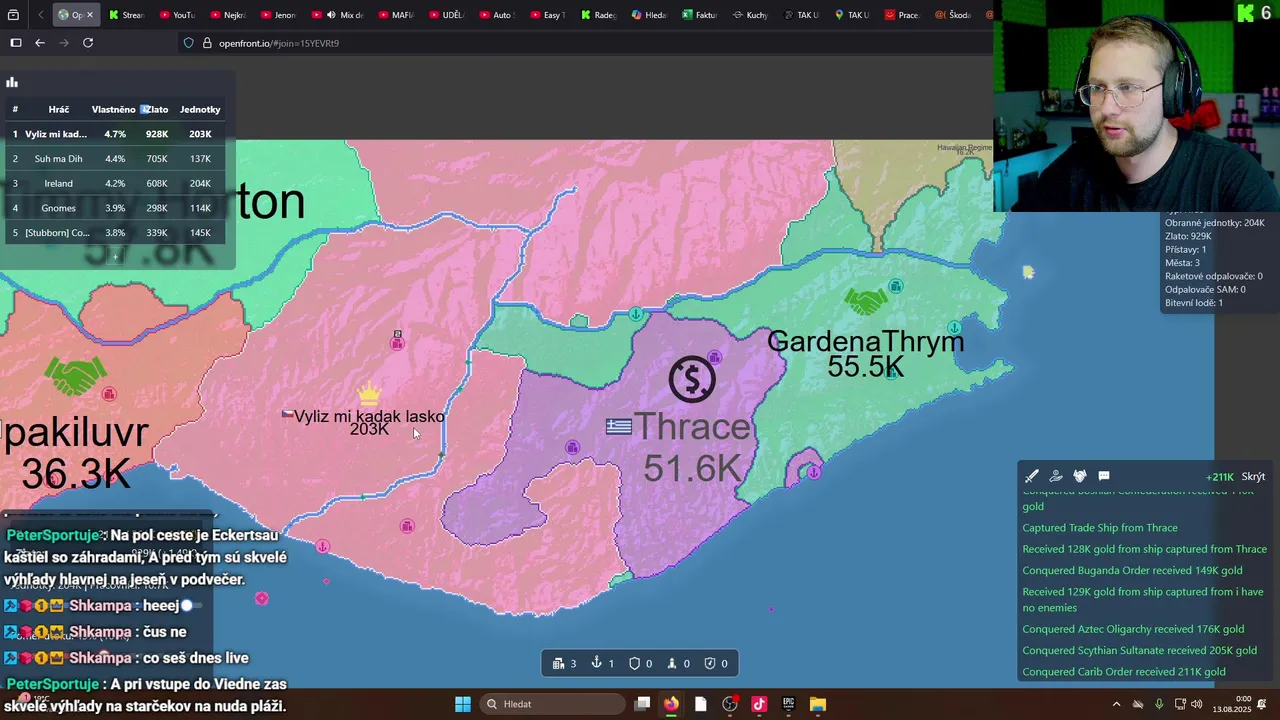Click the GardenaThrym nation name label
The width and height of the screenshot is (1280, 720).
[x=866, y=341]
